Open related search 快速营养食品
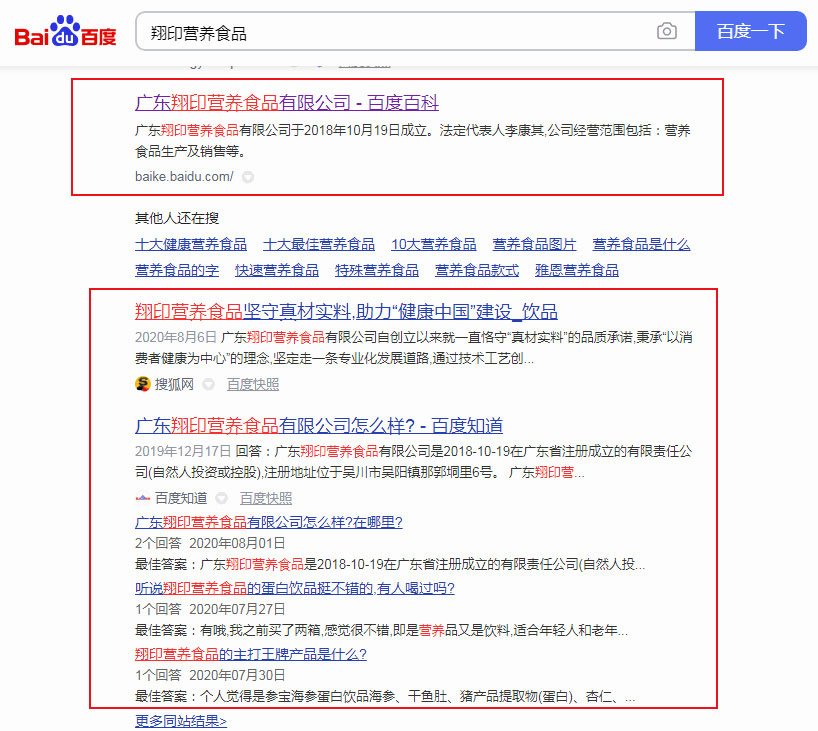The width and height of the screenshot is (818, 731). (x=277, y=270)
